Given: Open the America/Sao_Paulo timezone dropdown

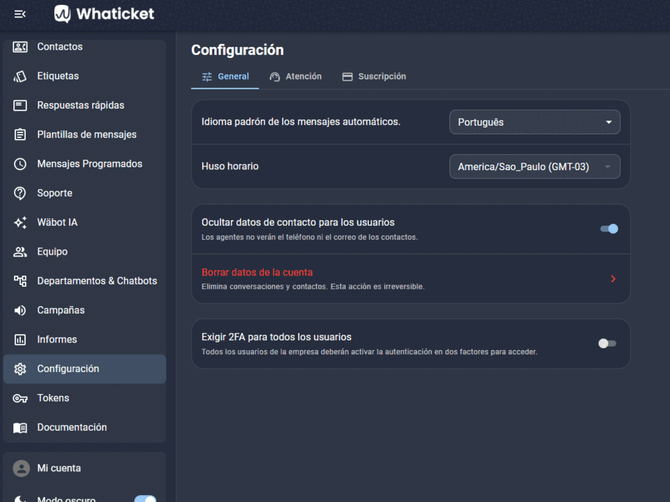Looking at the screenshot, I should point(535,167).
